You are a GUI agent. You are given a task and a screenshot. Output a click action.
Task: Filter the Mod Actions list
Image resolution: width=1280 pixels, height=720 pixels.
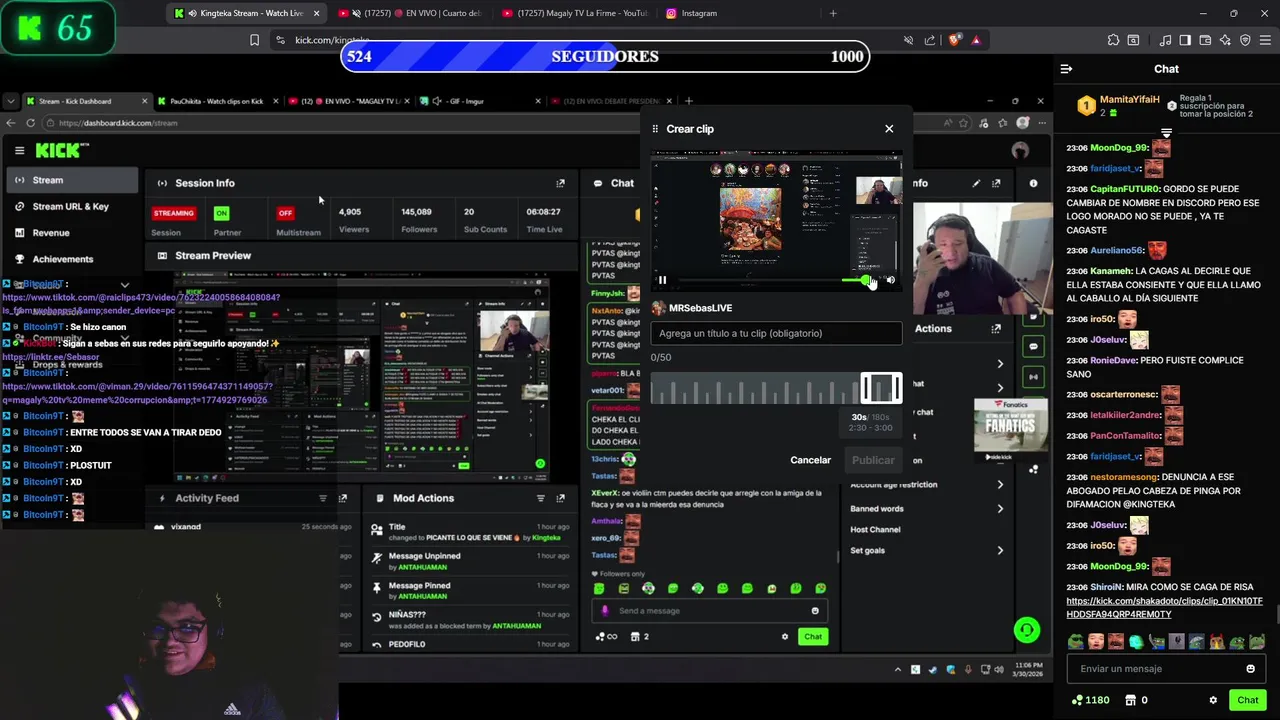coord(540,498)
